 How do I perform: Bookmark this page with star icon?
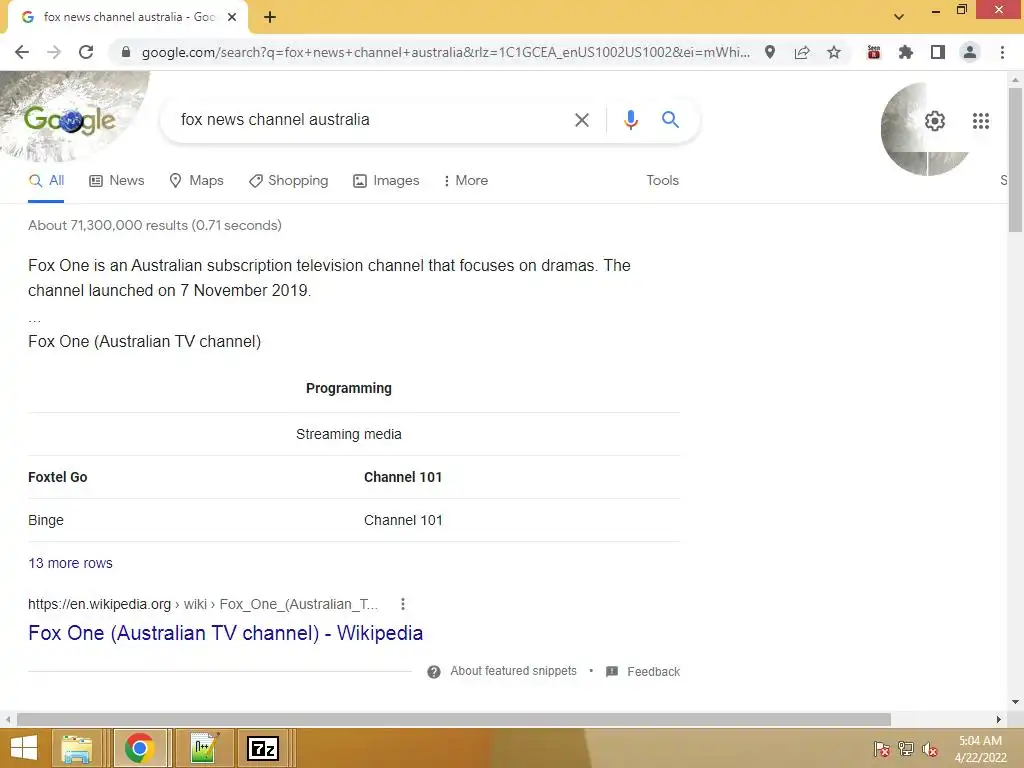[x=833, y=52]
